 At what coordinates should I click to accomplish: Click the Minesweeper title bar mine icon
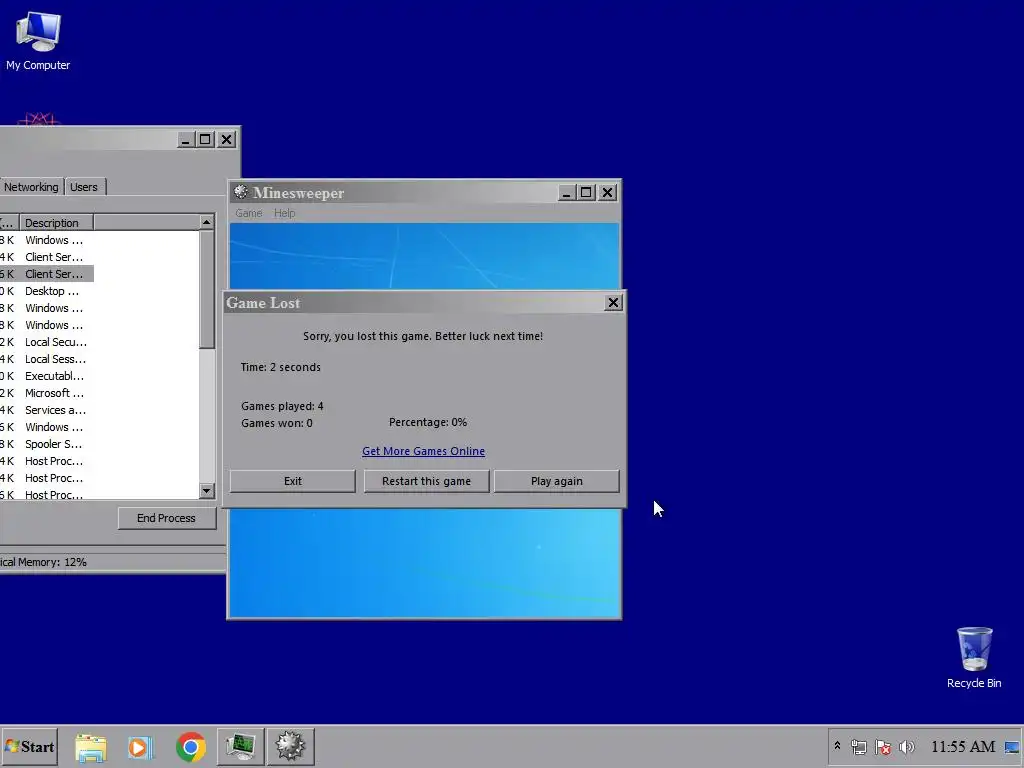(x=241, y=192)
